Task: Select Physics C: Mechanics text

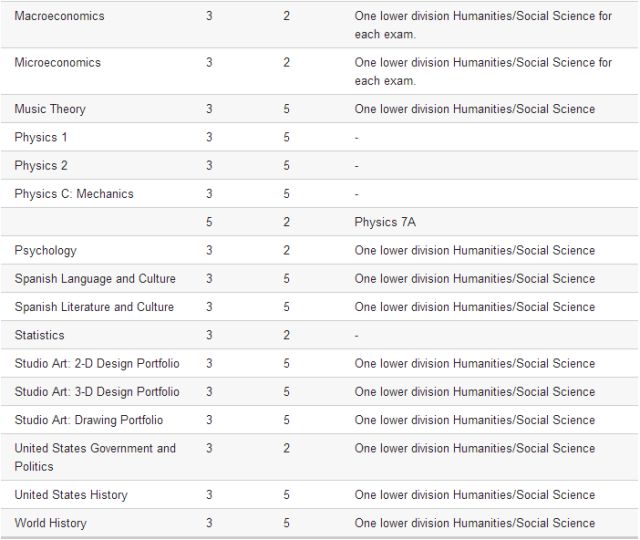Action: (74, 193)
